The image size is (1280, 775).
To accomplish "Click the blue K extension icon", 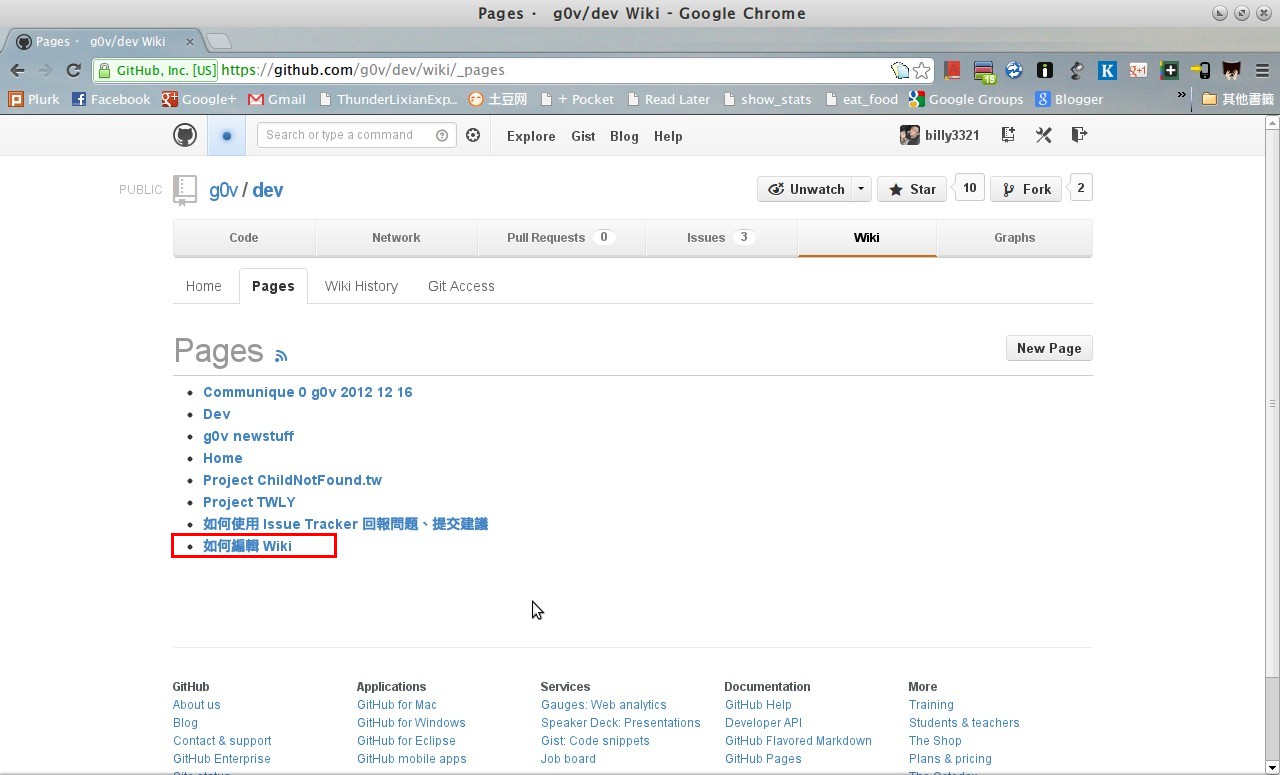I will coord(1107,70).
